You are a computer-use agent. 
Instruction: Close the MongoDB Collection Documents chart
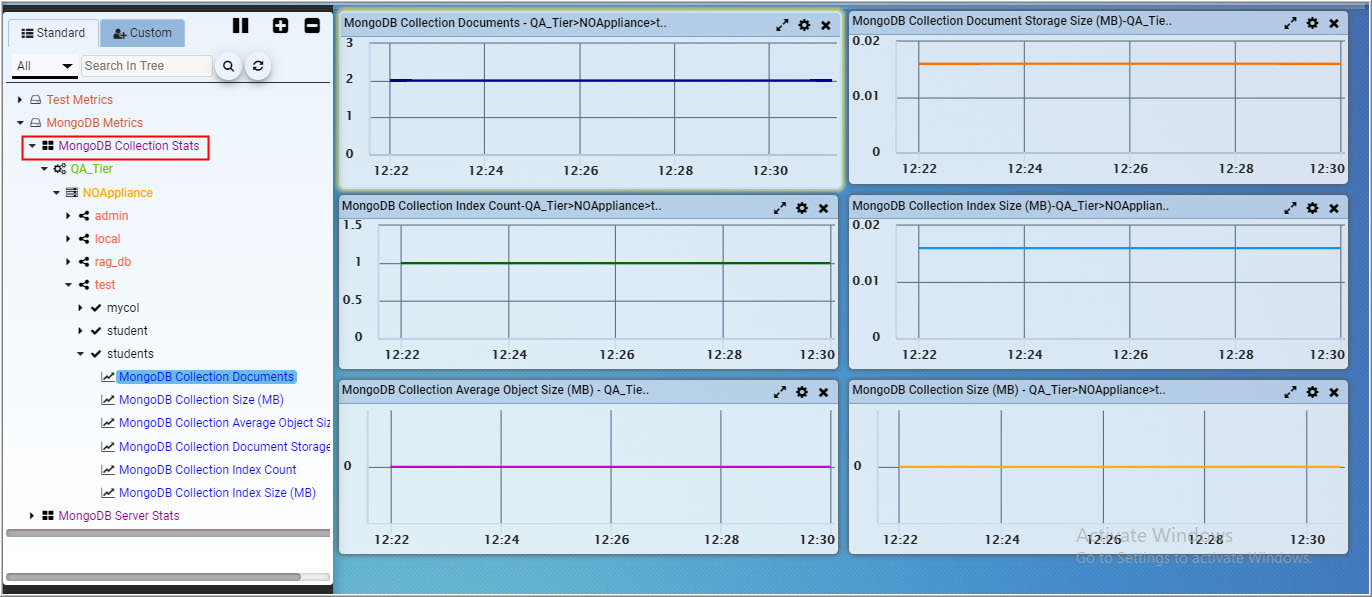pyautogui.click(x=826, y=25)
